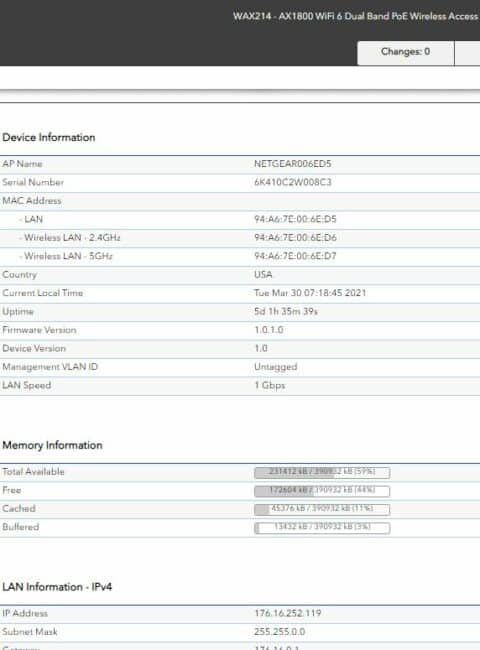Click the IP Address value 176.16.252.119
The height and width of the screenshot is (650, 480).
point(288,613)
